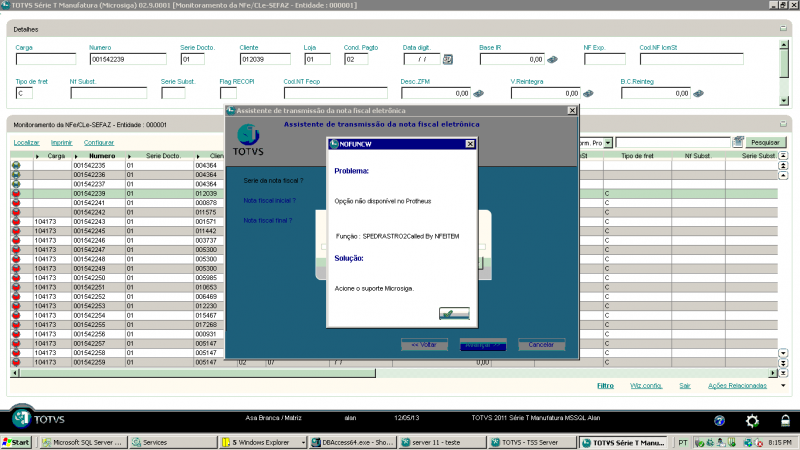Viewport: 800px width, 450px height.
Task: Expand arrow next to Ações Relacionadas
Action: coord(783,386)
